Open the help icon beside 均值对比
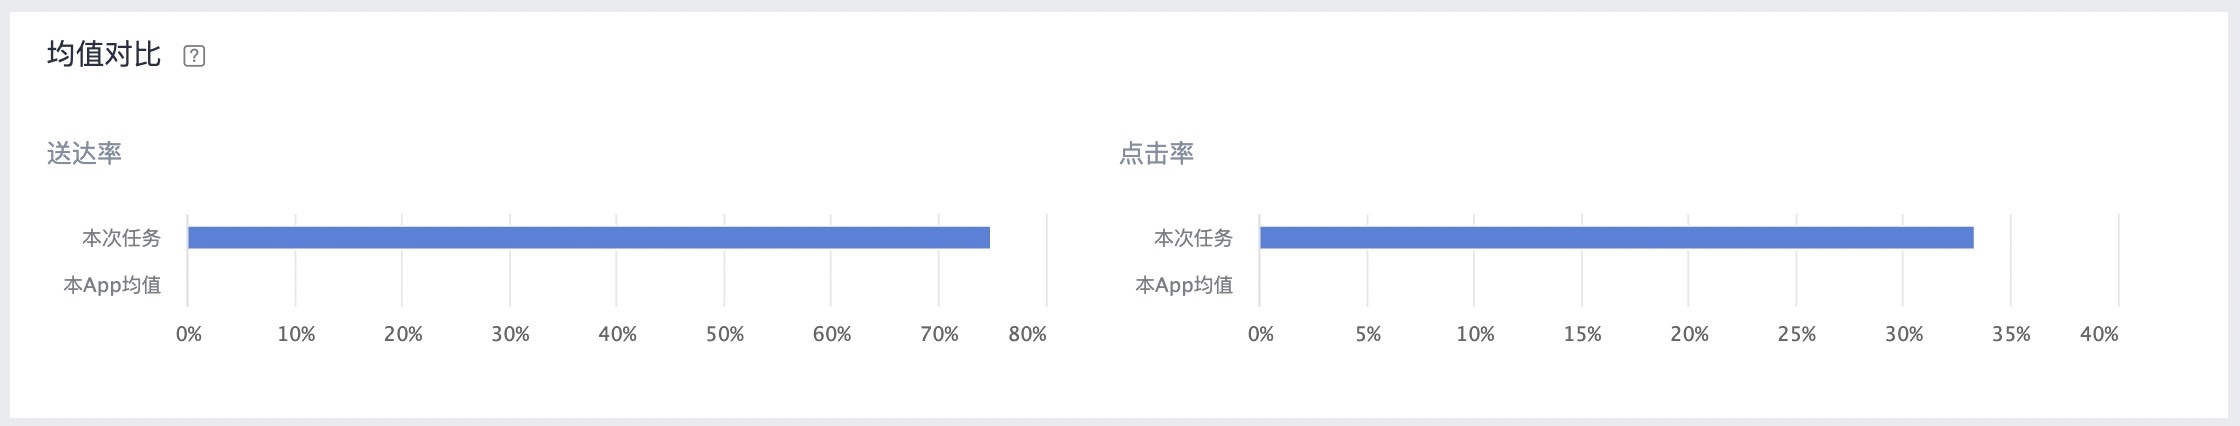The width and height of the screenshot is (2240, 426). coord(195,56)
